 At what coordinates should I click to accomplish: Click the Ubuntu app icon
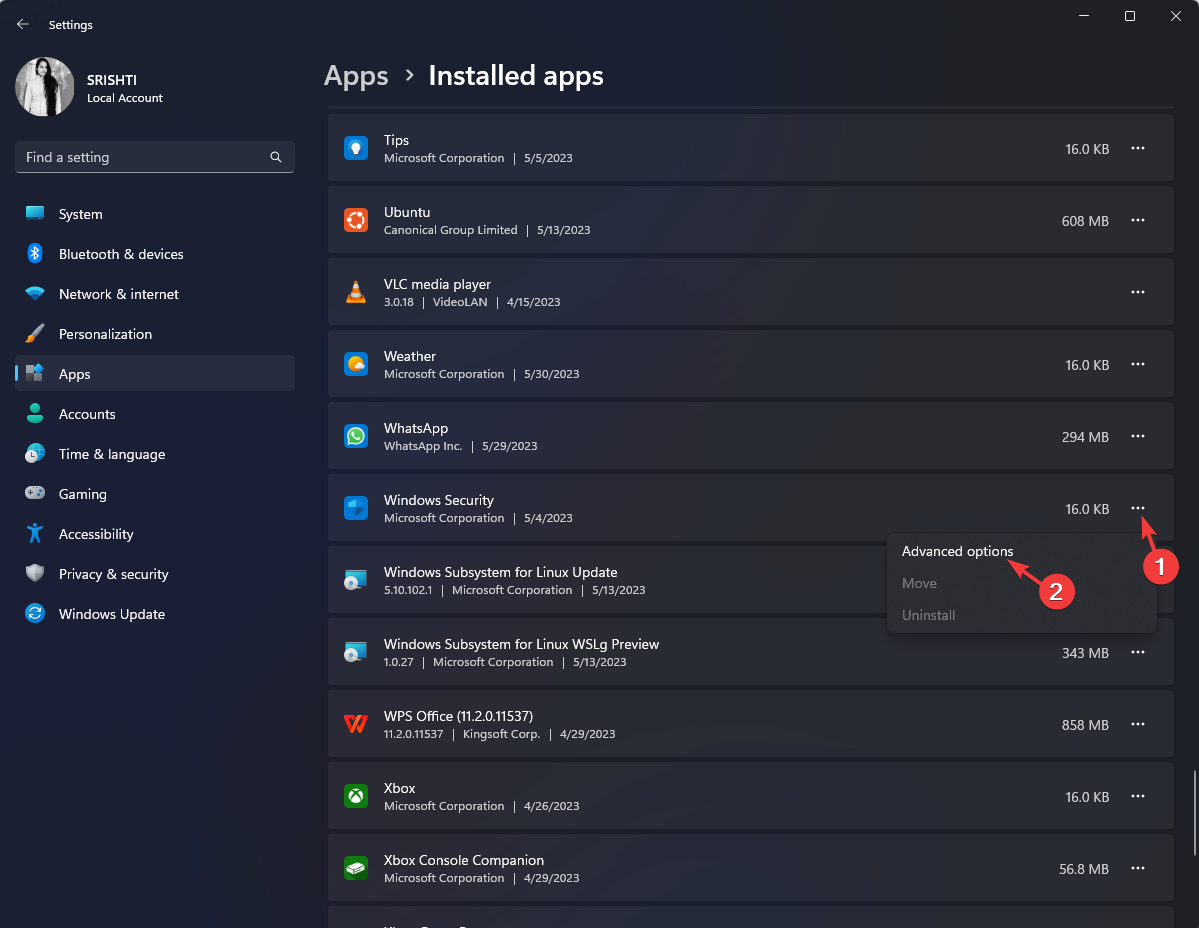pos(356,220)
